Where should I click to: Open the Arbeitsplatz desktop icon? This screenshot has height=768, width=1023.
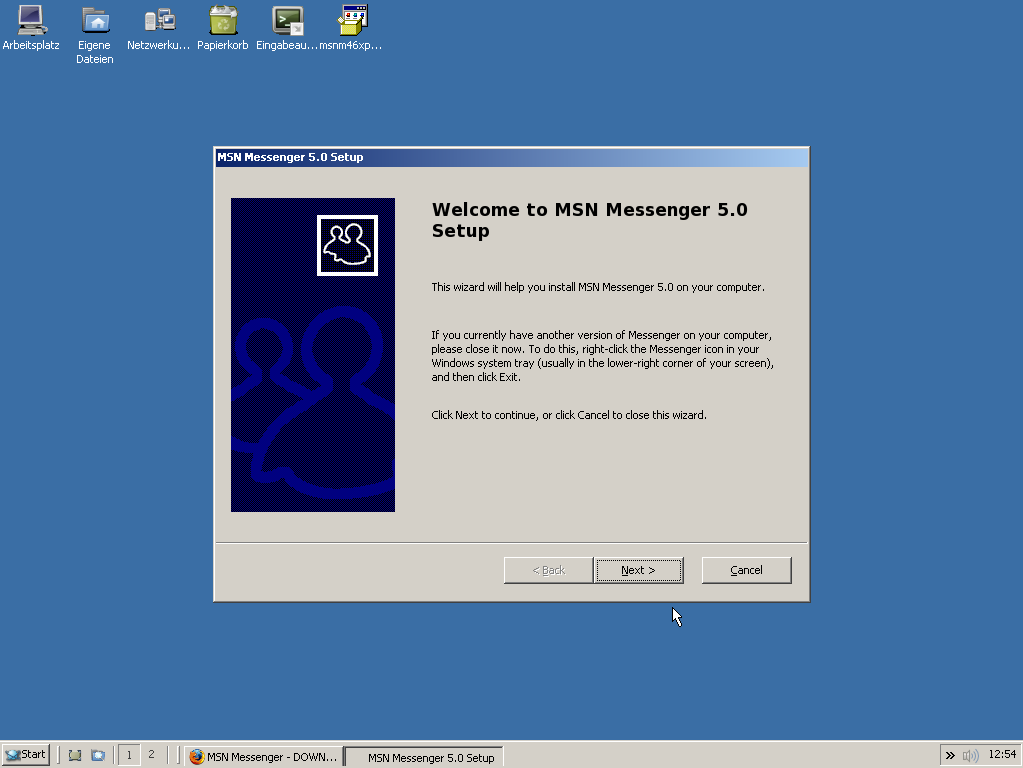[x=31, y=27]
